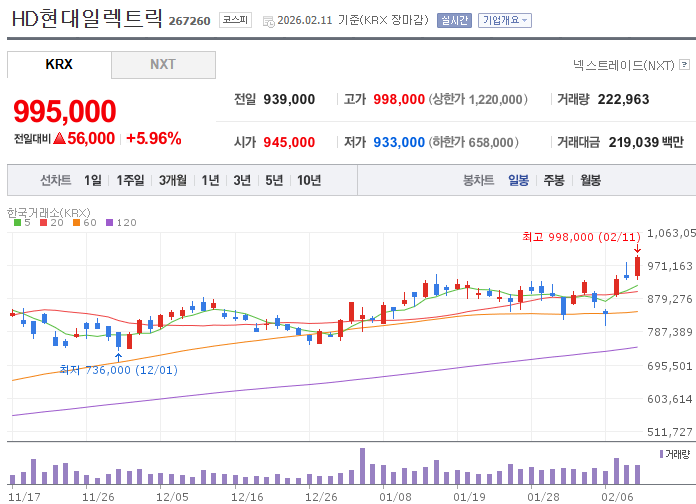Open the 넥스트레이드(NXT) help icon

(x=685, y=65)
